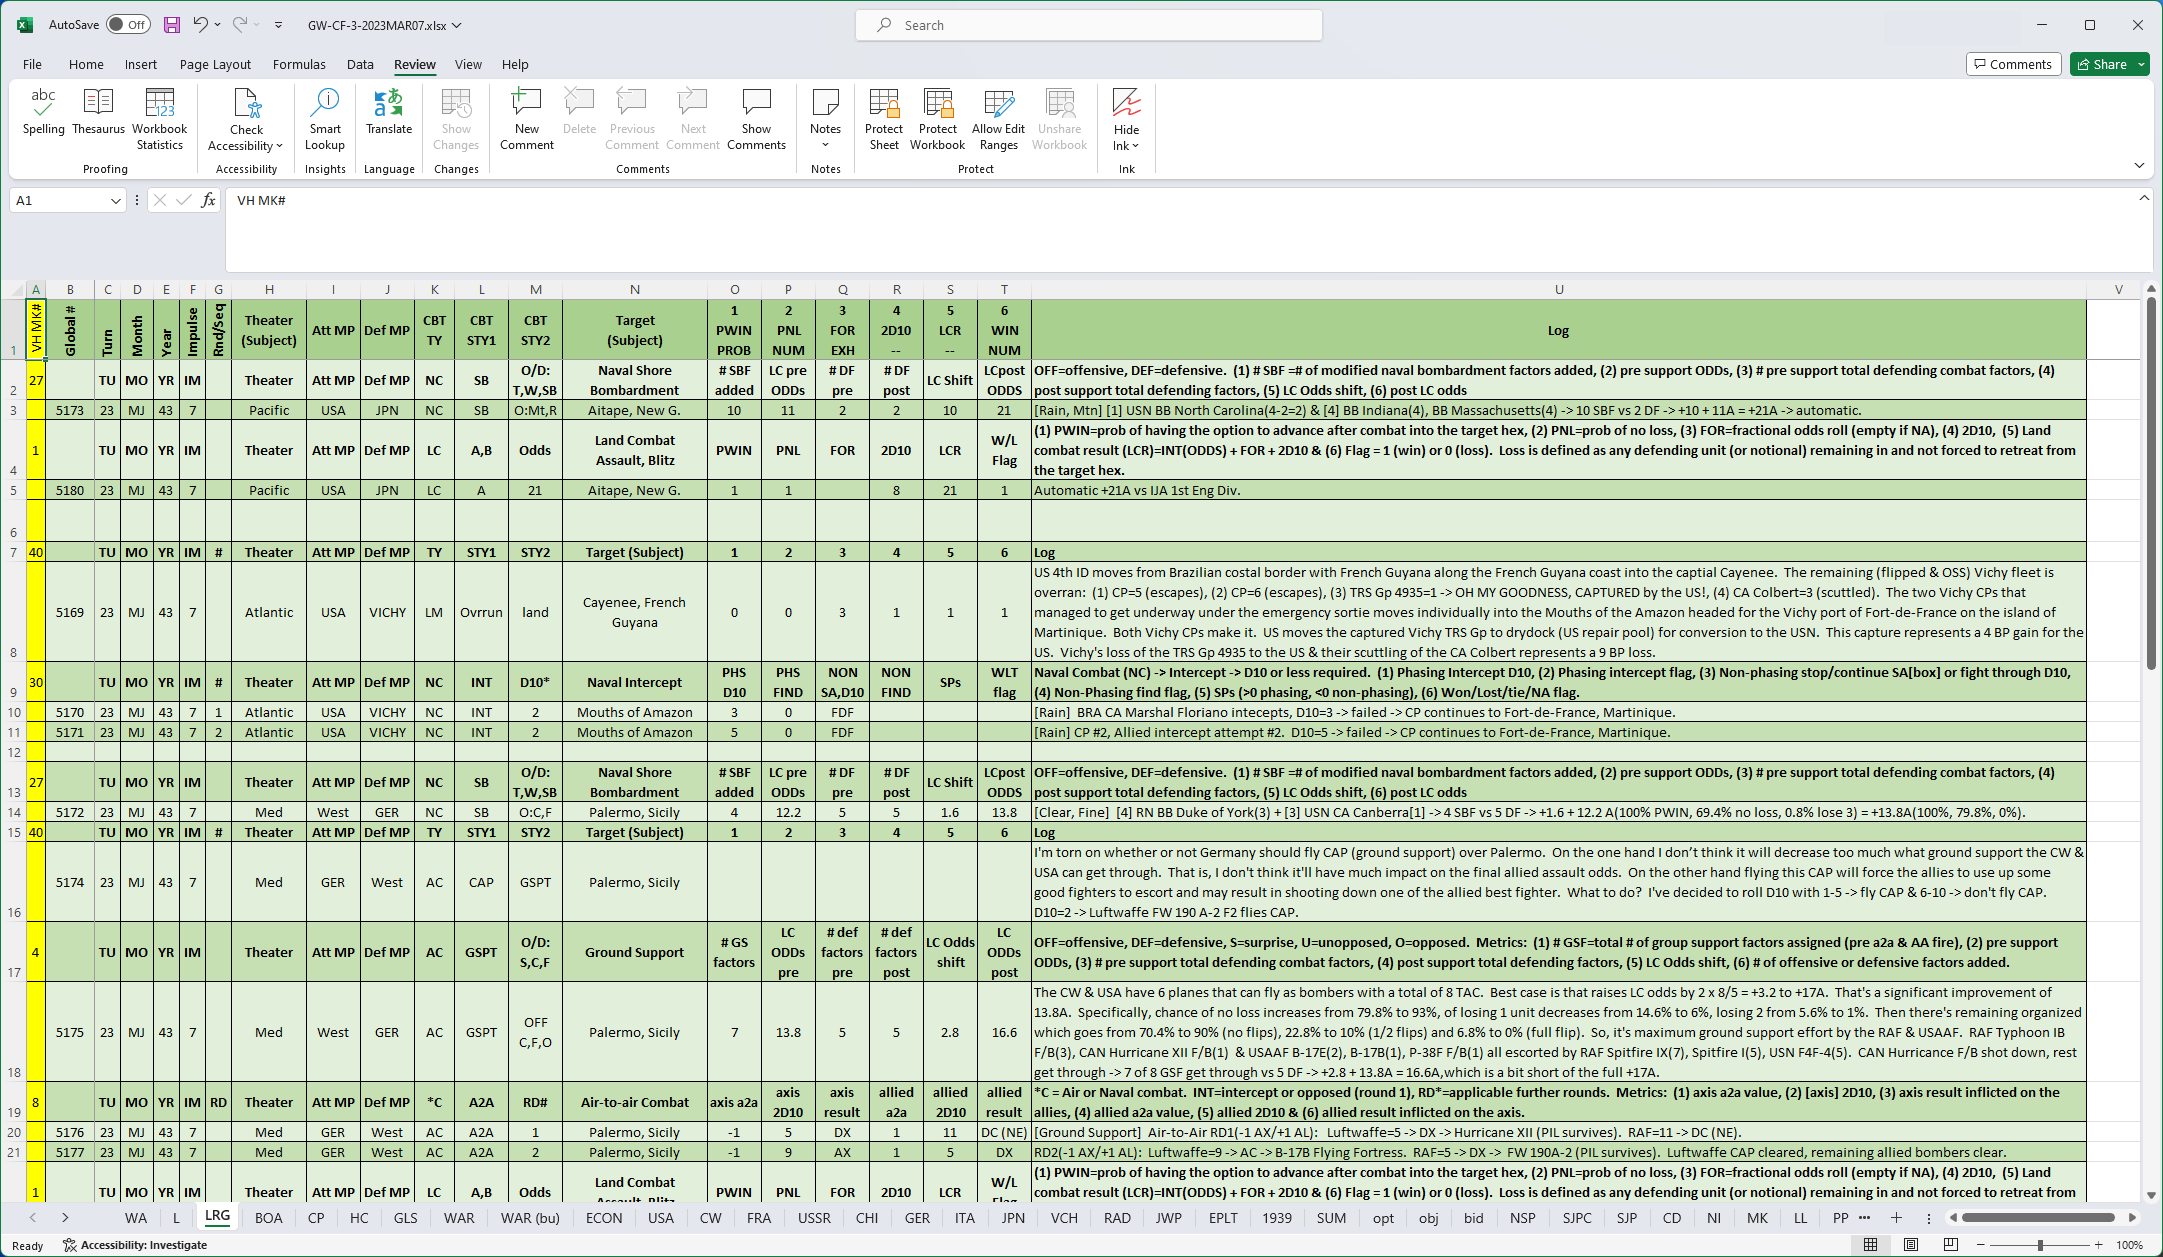Click the zoom slider handle

click(2040, 1245)
